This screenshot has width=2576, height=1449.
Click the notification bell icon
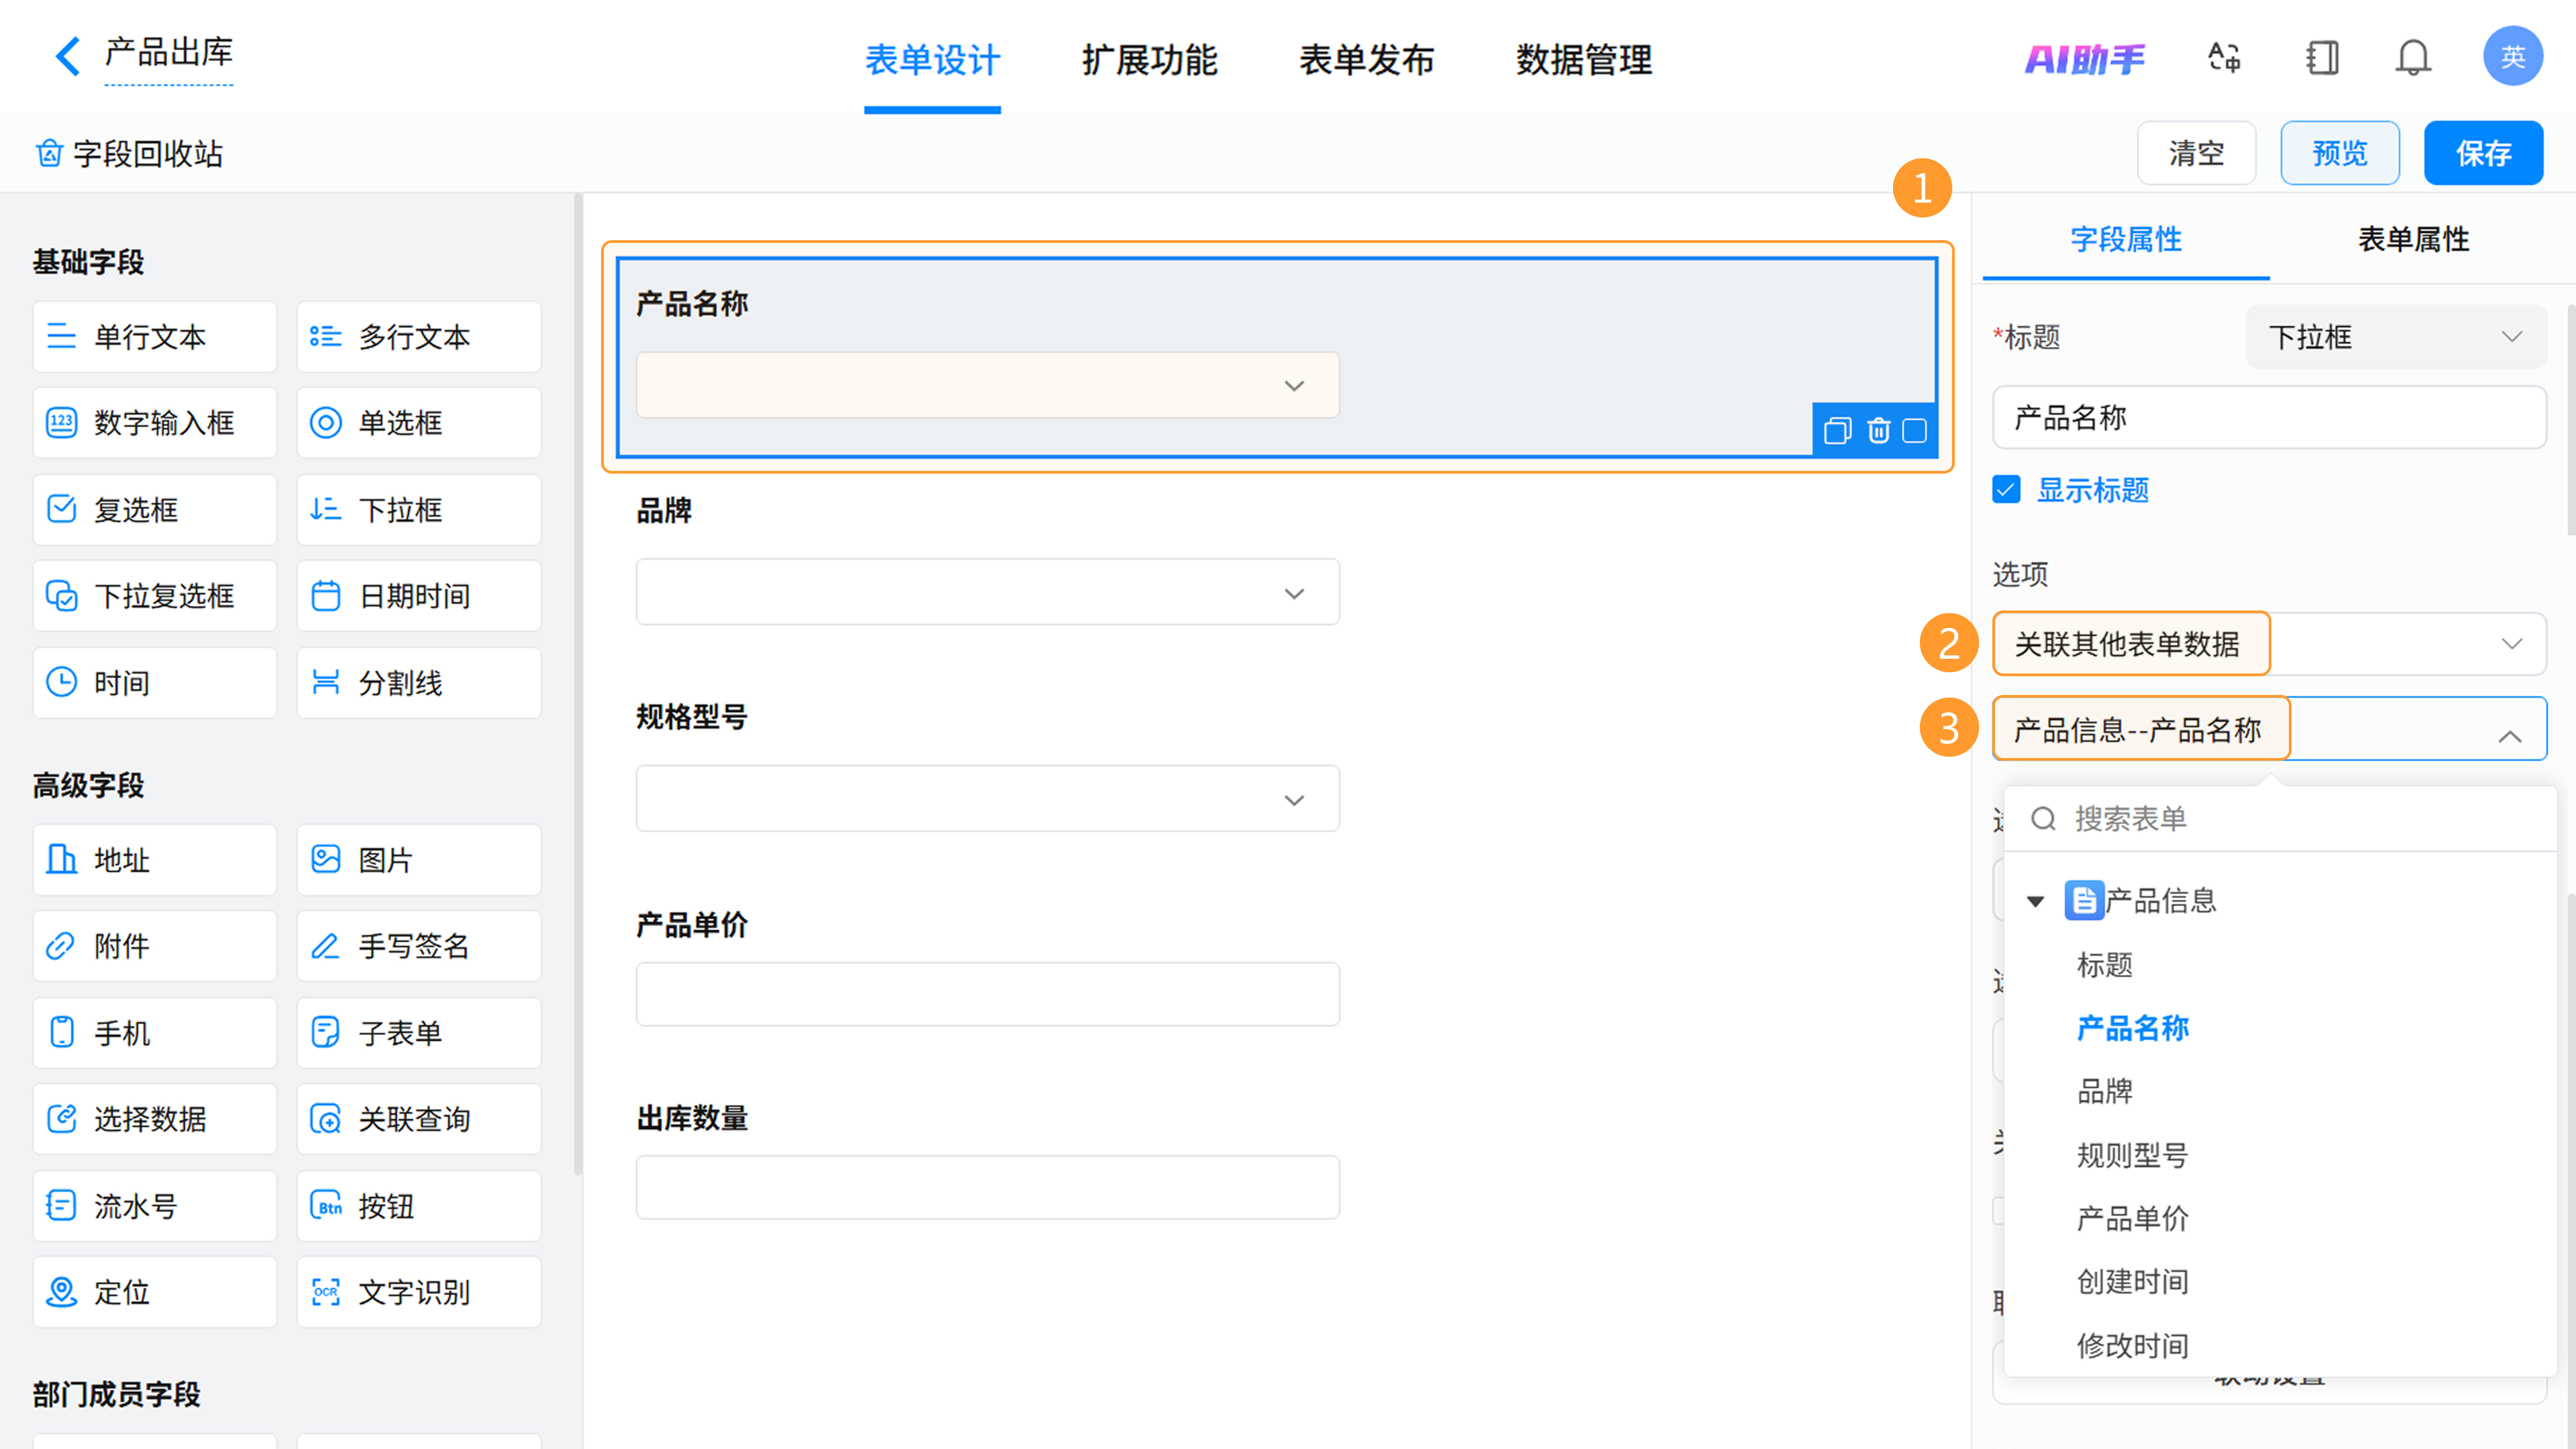[x=2412, y=57]
